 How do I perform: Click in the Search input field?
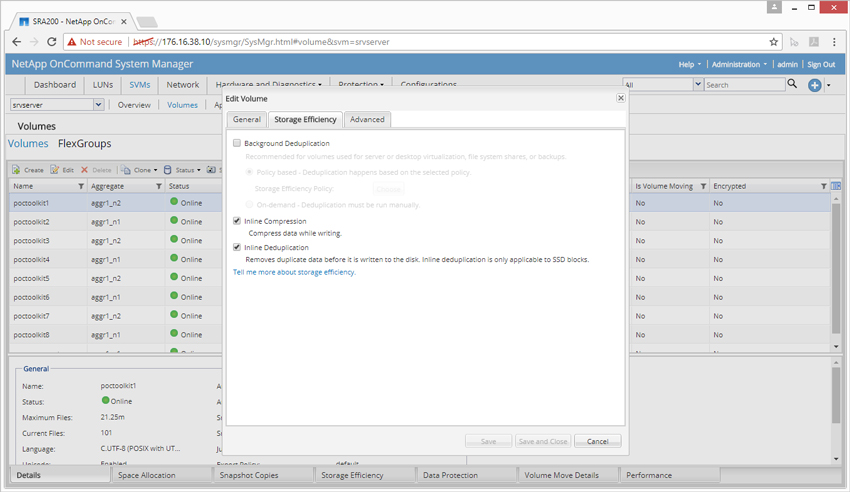pyautogui.click(x=744, y=85)
